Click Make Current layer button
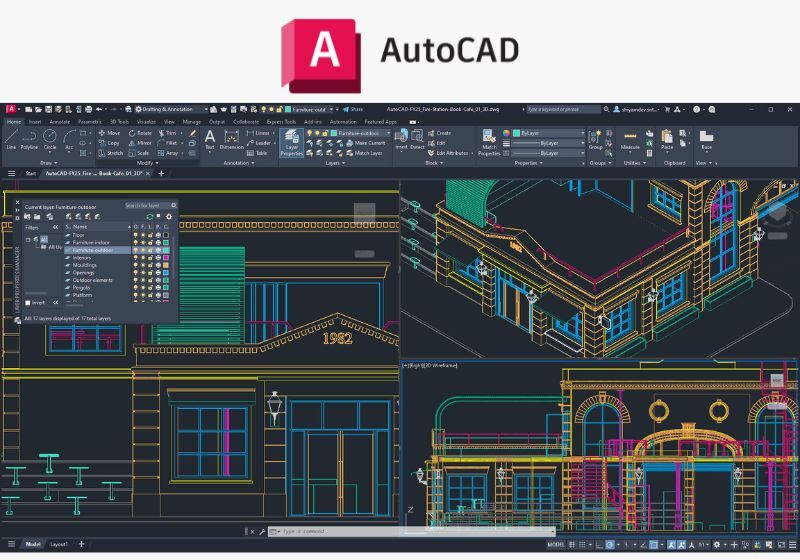Viewport: 800px width, 560px height. tap(365, 143)
